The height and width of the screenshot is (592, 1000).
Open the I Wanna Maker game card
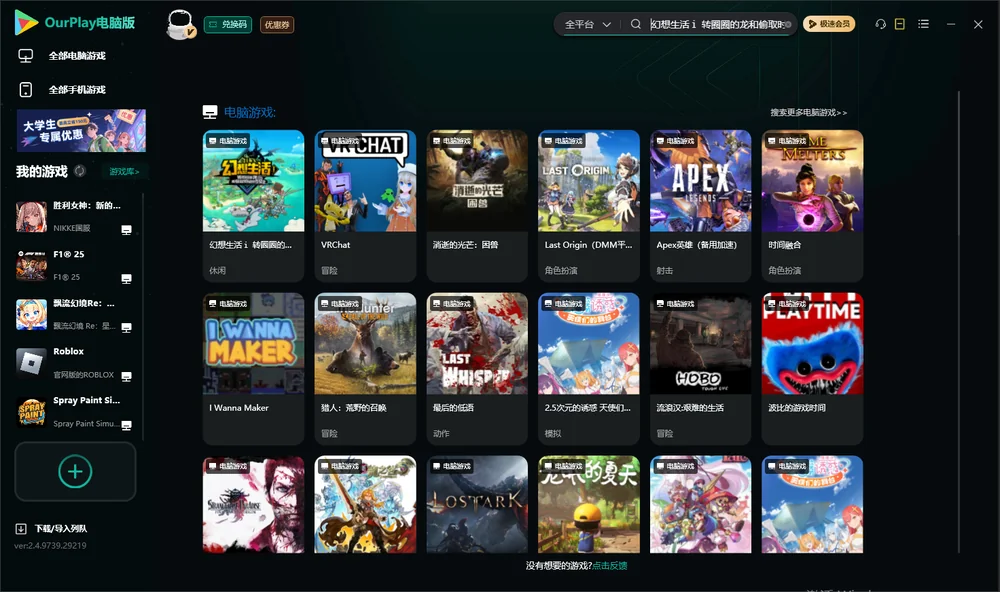point(253,369)
